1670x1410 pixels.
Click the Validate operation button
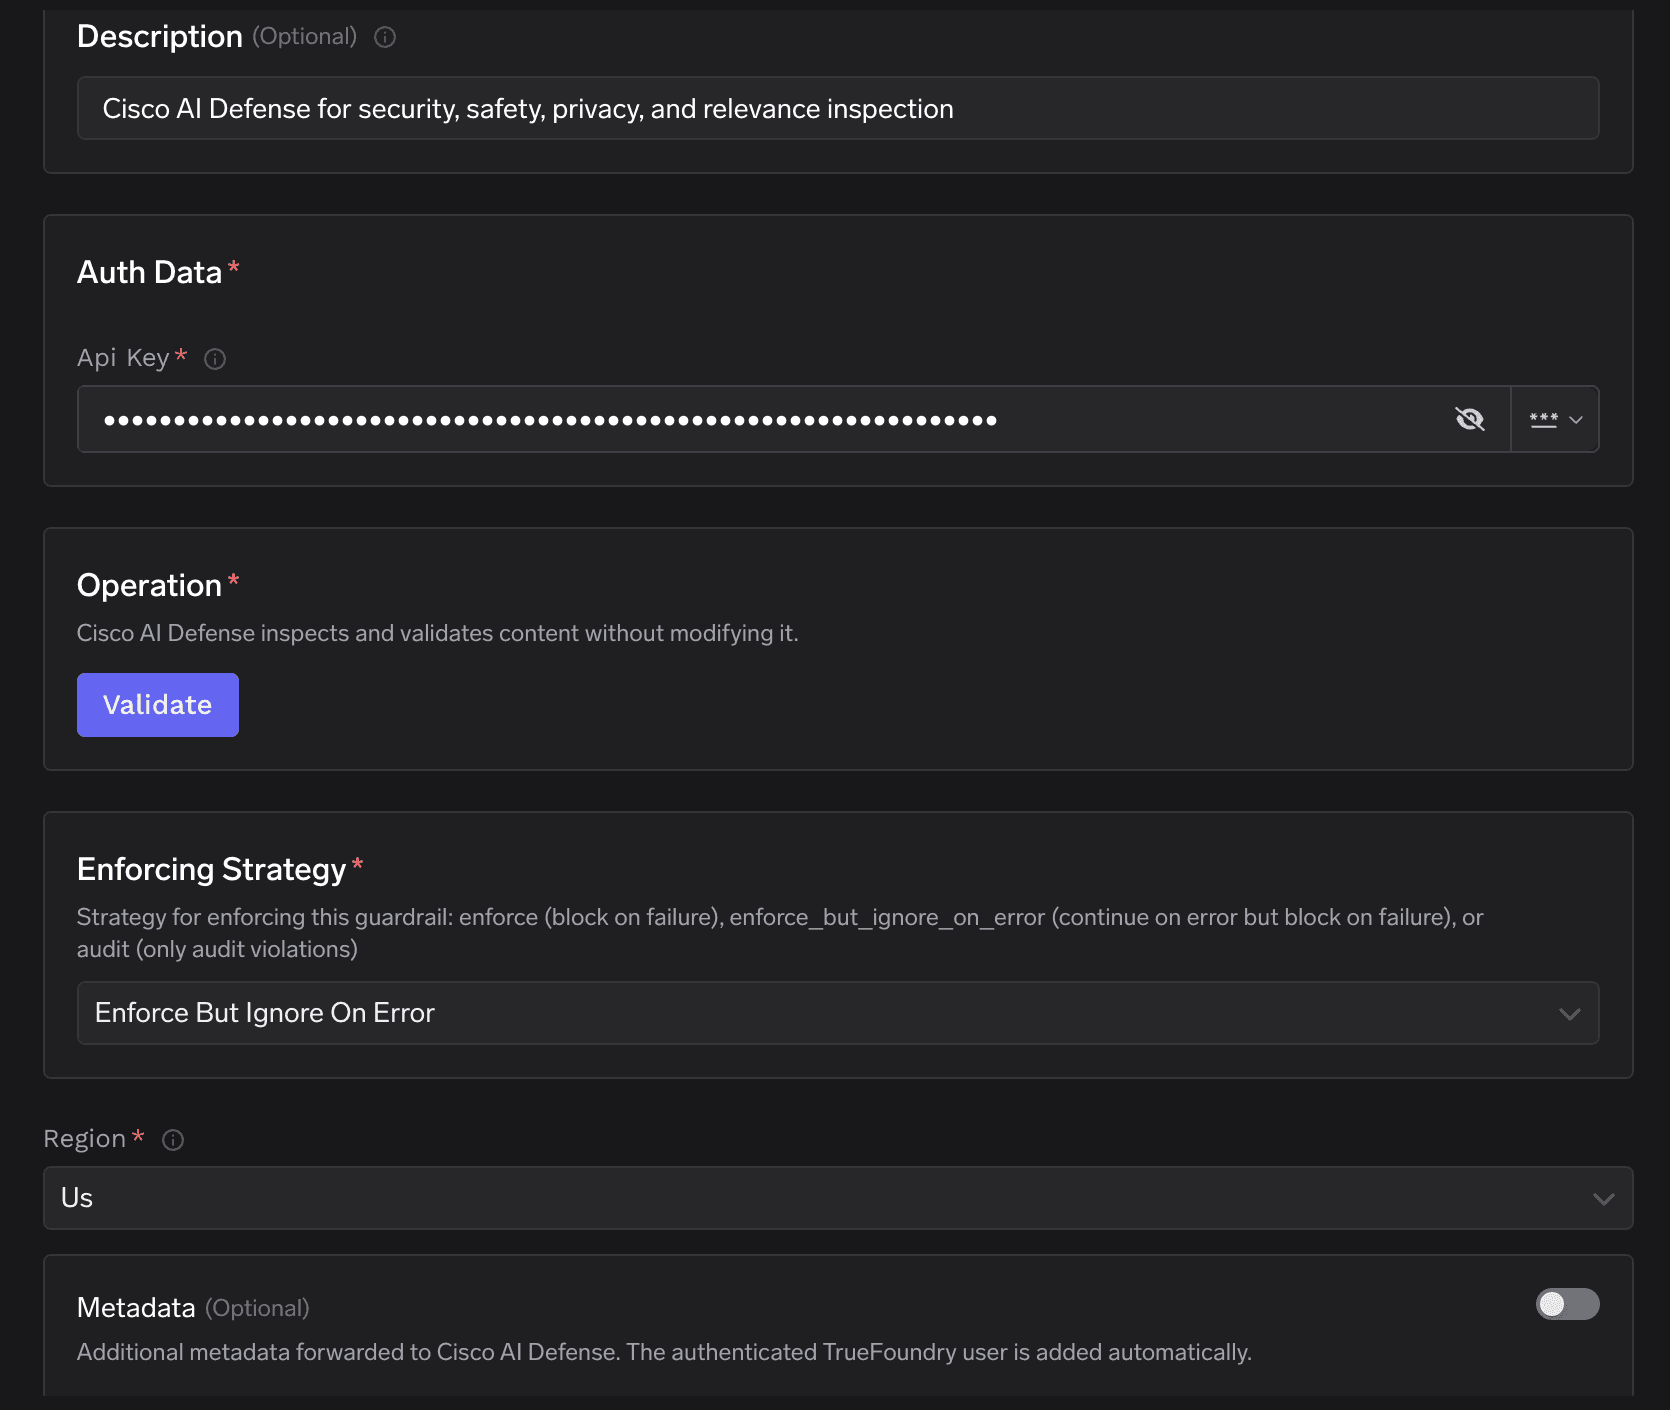(158, 705)
